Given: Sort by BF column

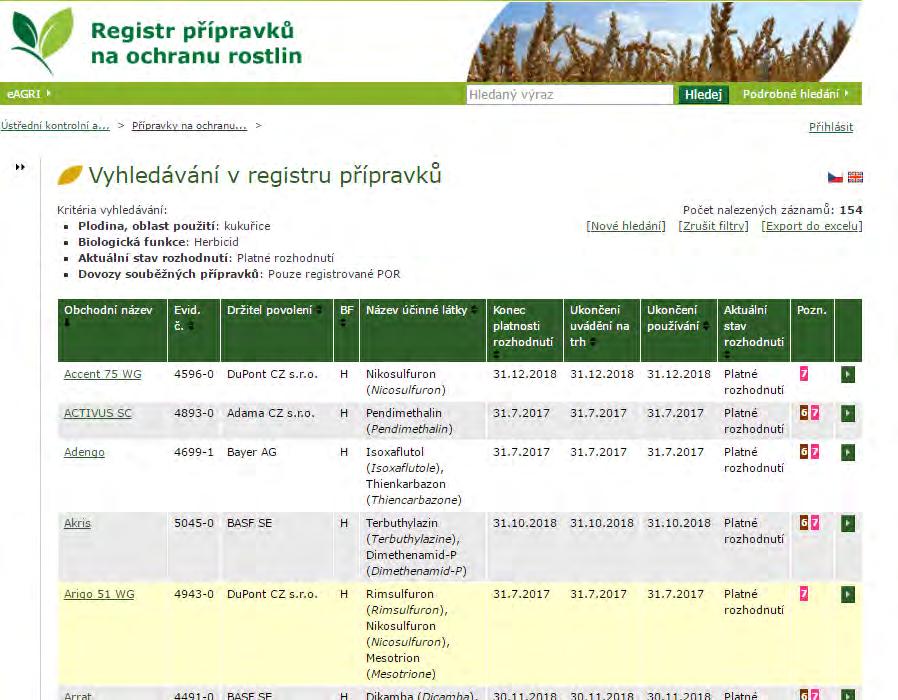Looking at the screenshot, I should pyautogui.click(x=343, y=323).
